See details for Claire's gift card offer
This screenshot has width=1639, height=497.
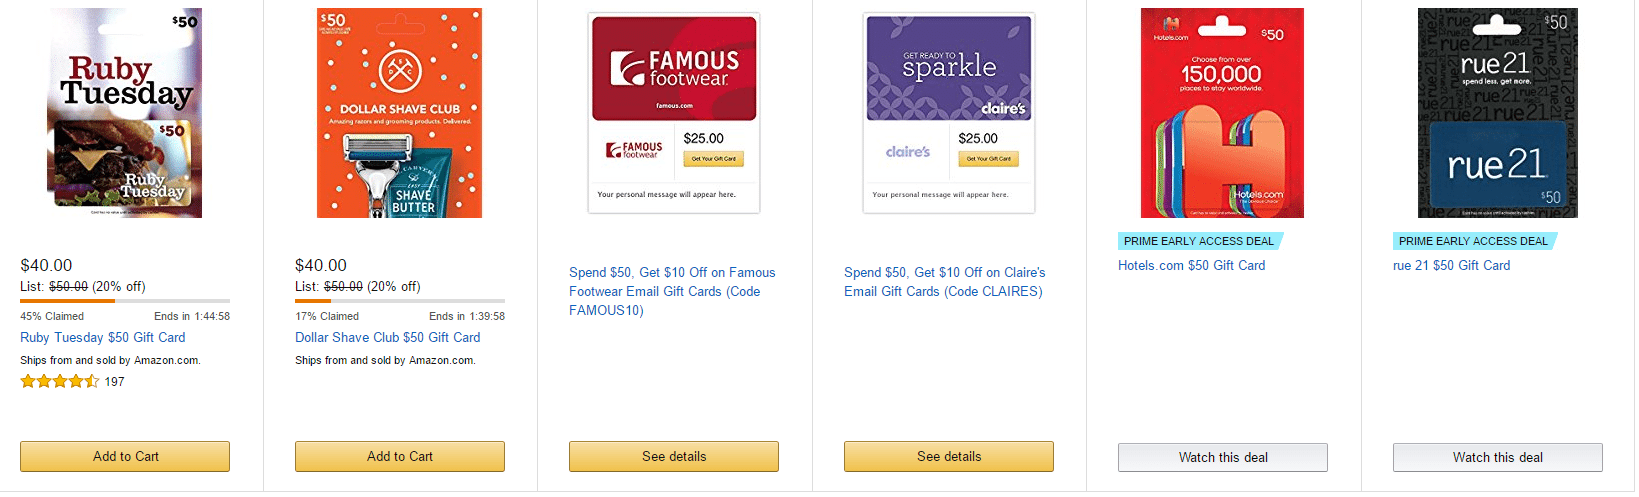(x=948, y=456)
